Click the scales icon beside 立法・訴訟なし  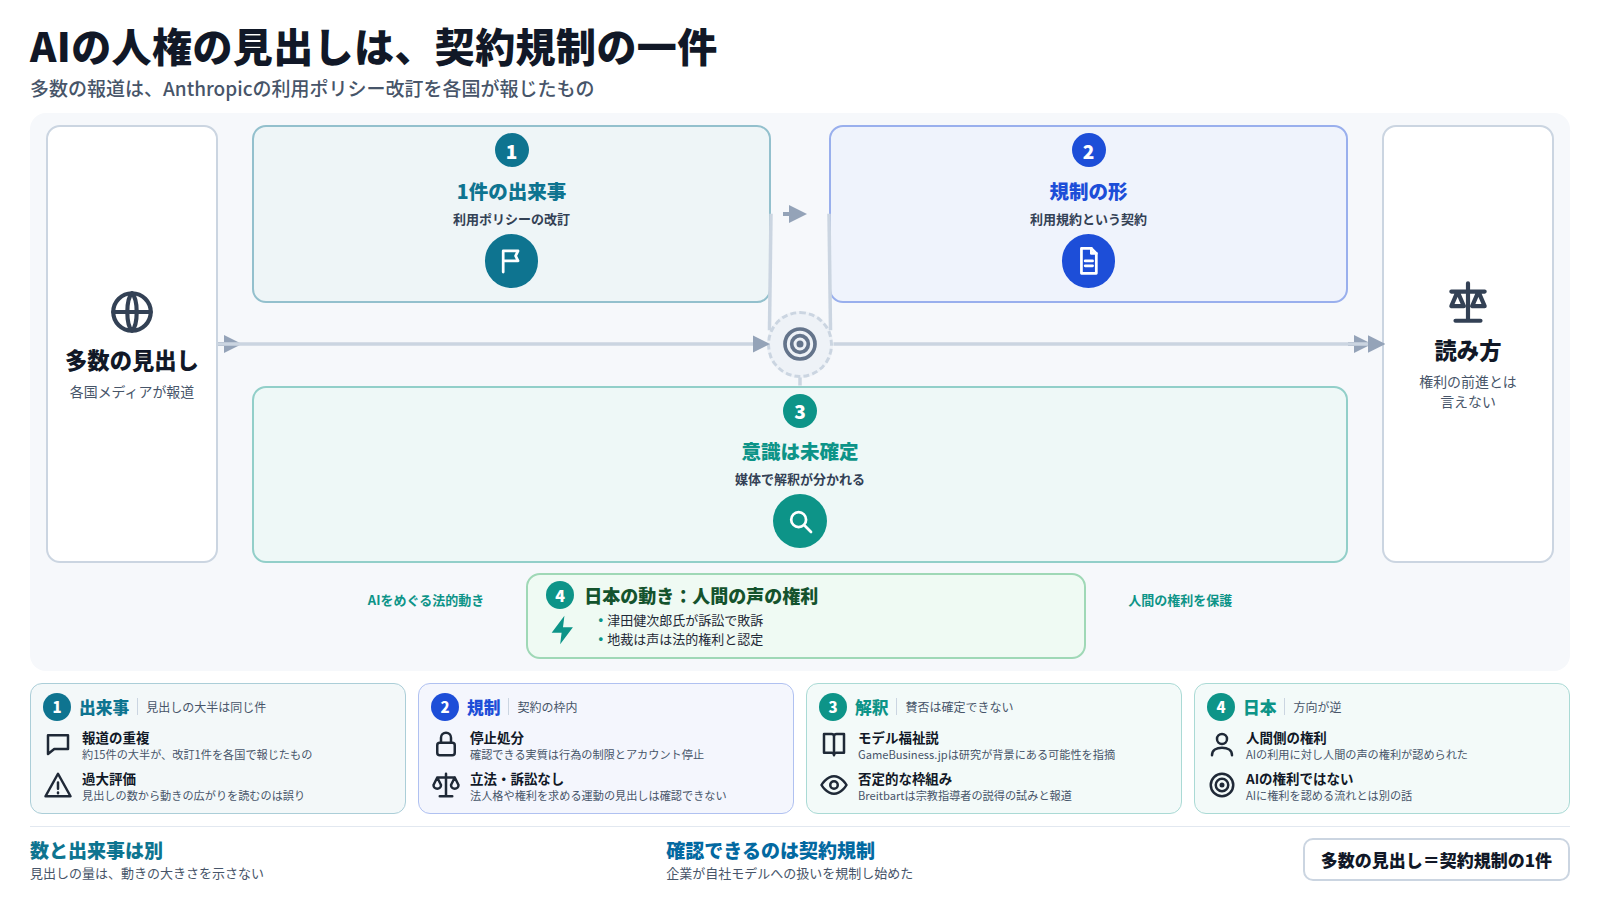[x=446, y=786]
